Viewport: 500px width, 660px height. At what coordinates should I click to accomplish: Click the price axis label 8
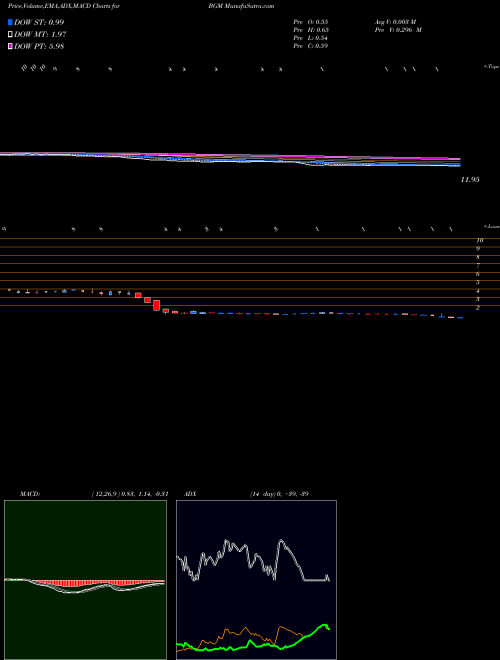click(478, 257)
